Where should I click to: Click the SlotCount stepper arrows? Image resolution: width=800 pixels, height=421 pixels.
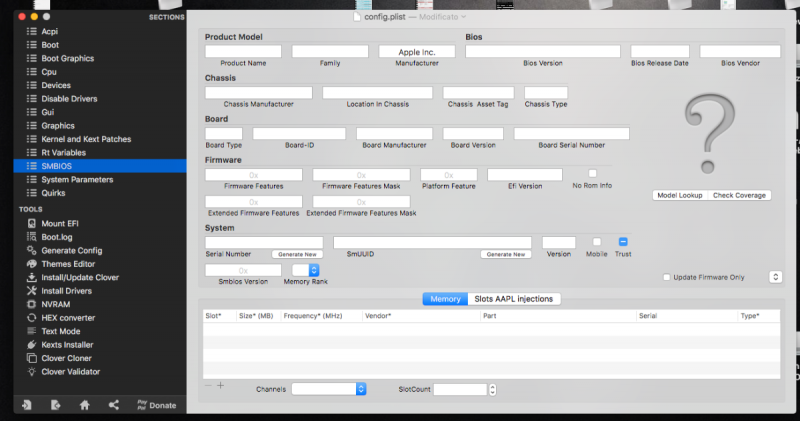click(x=492, y=389)
